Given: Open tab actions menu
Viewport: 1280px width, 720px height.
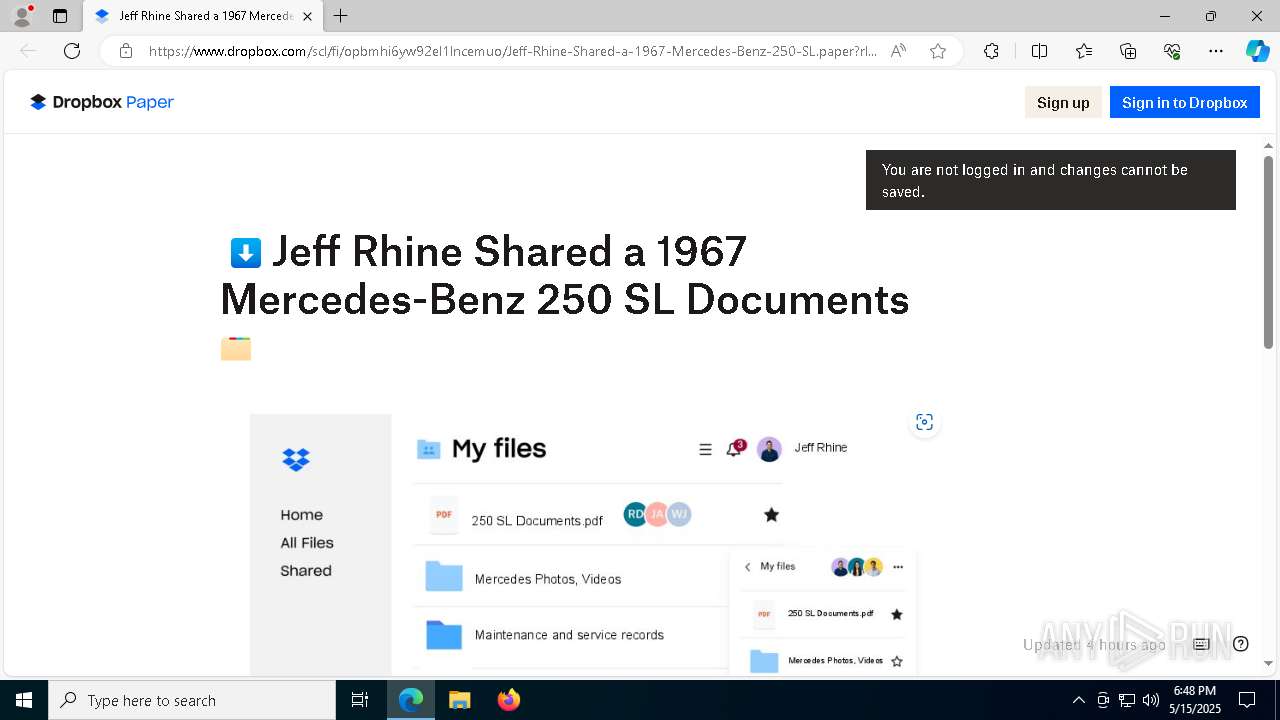Looking at the screenshot, I should 60,16.
